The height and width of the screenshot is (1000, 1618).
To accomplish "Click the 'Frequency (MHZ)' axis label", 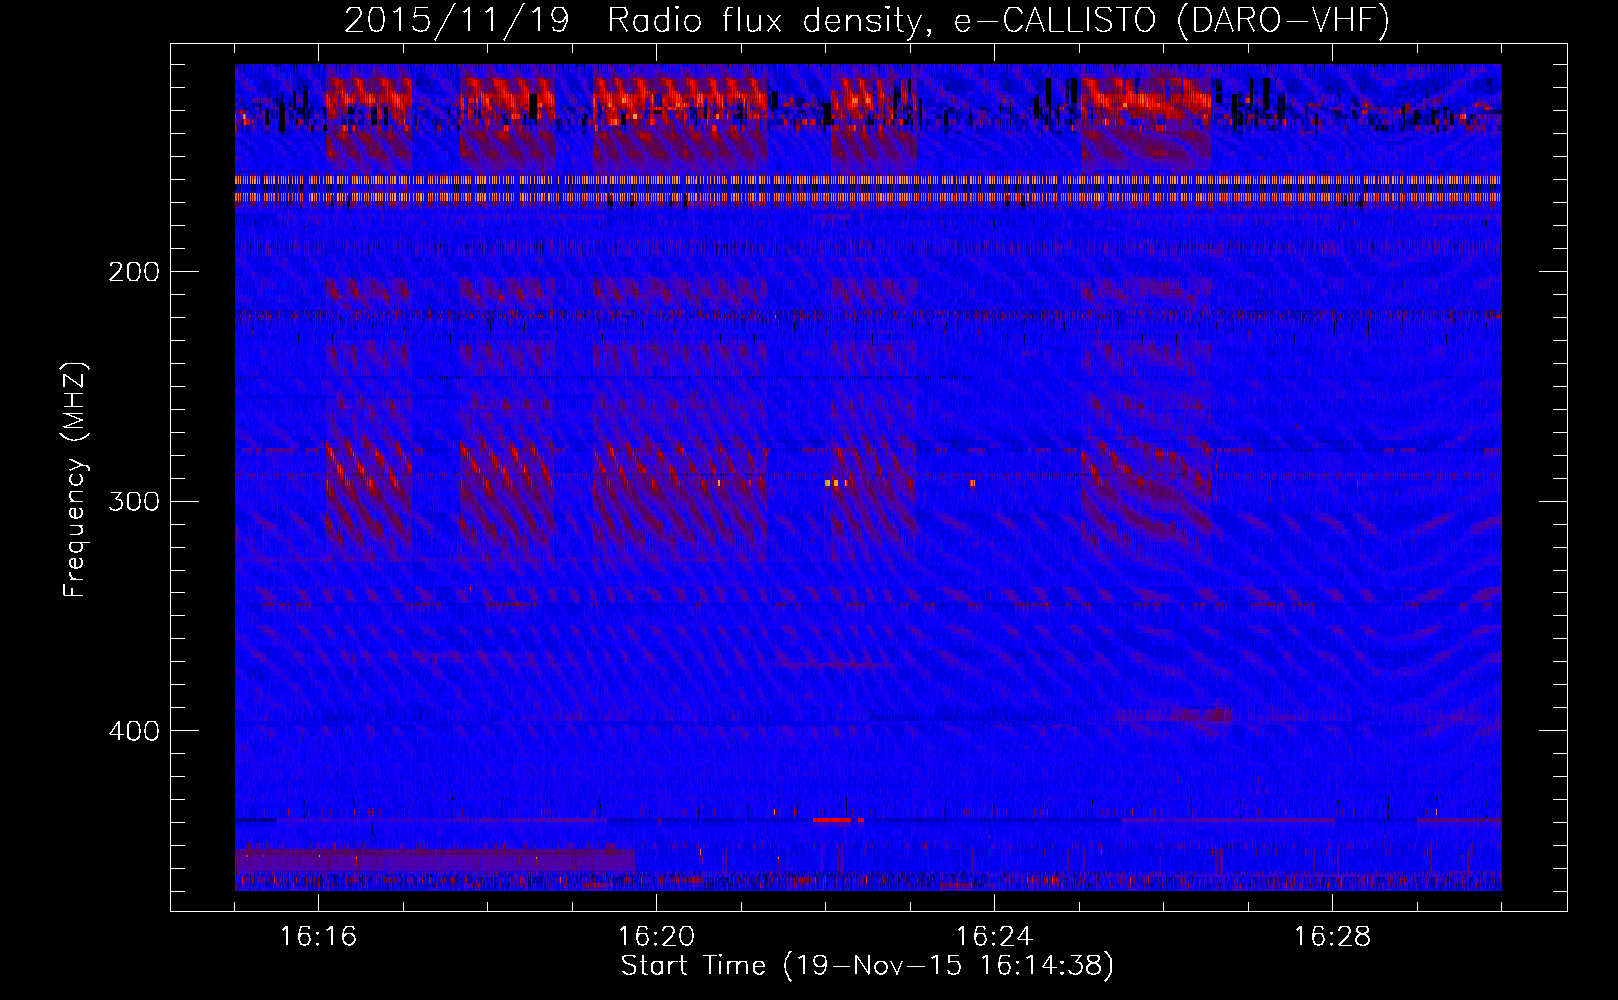I will [x=75, y=480].
